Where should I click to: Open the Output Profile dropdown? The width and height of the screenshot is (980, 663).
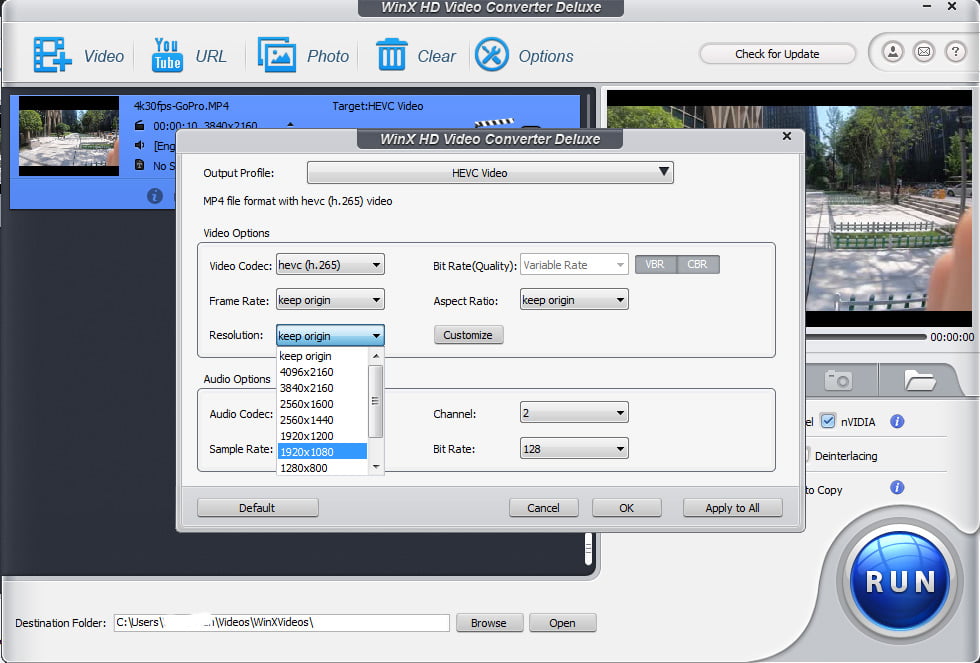pyautogui.click(x=490, y=172)
